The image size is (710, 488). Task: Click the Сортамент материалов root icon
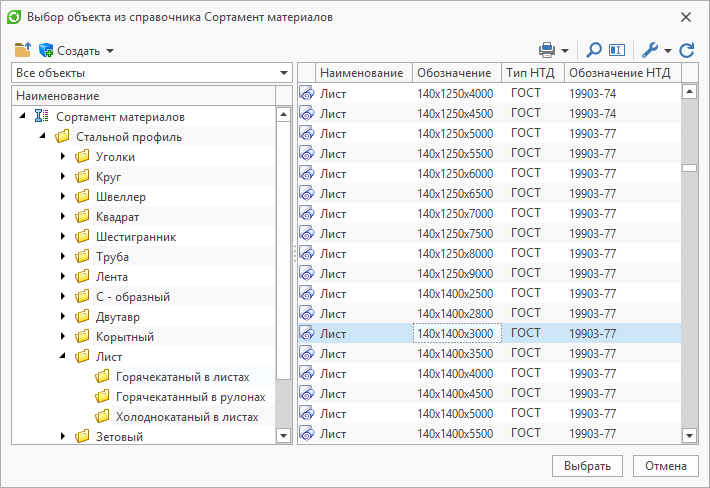41,116
